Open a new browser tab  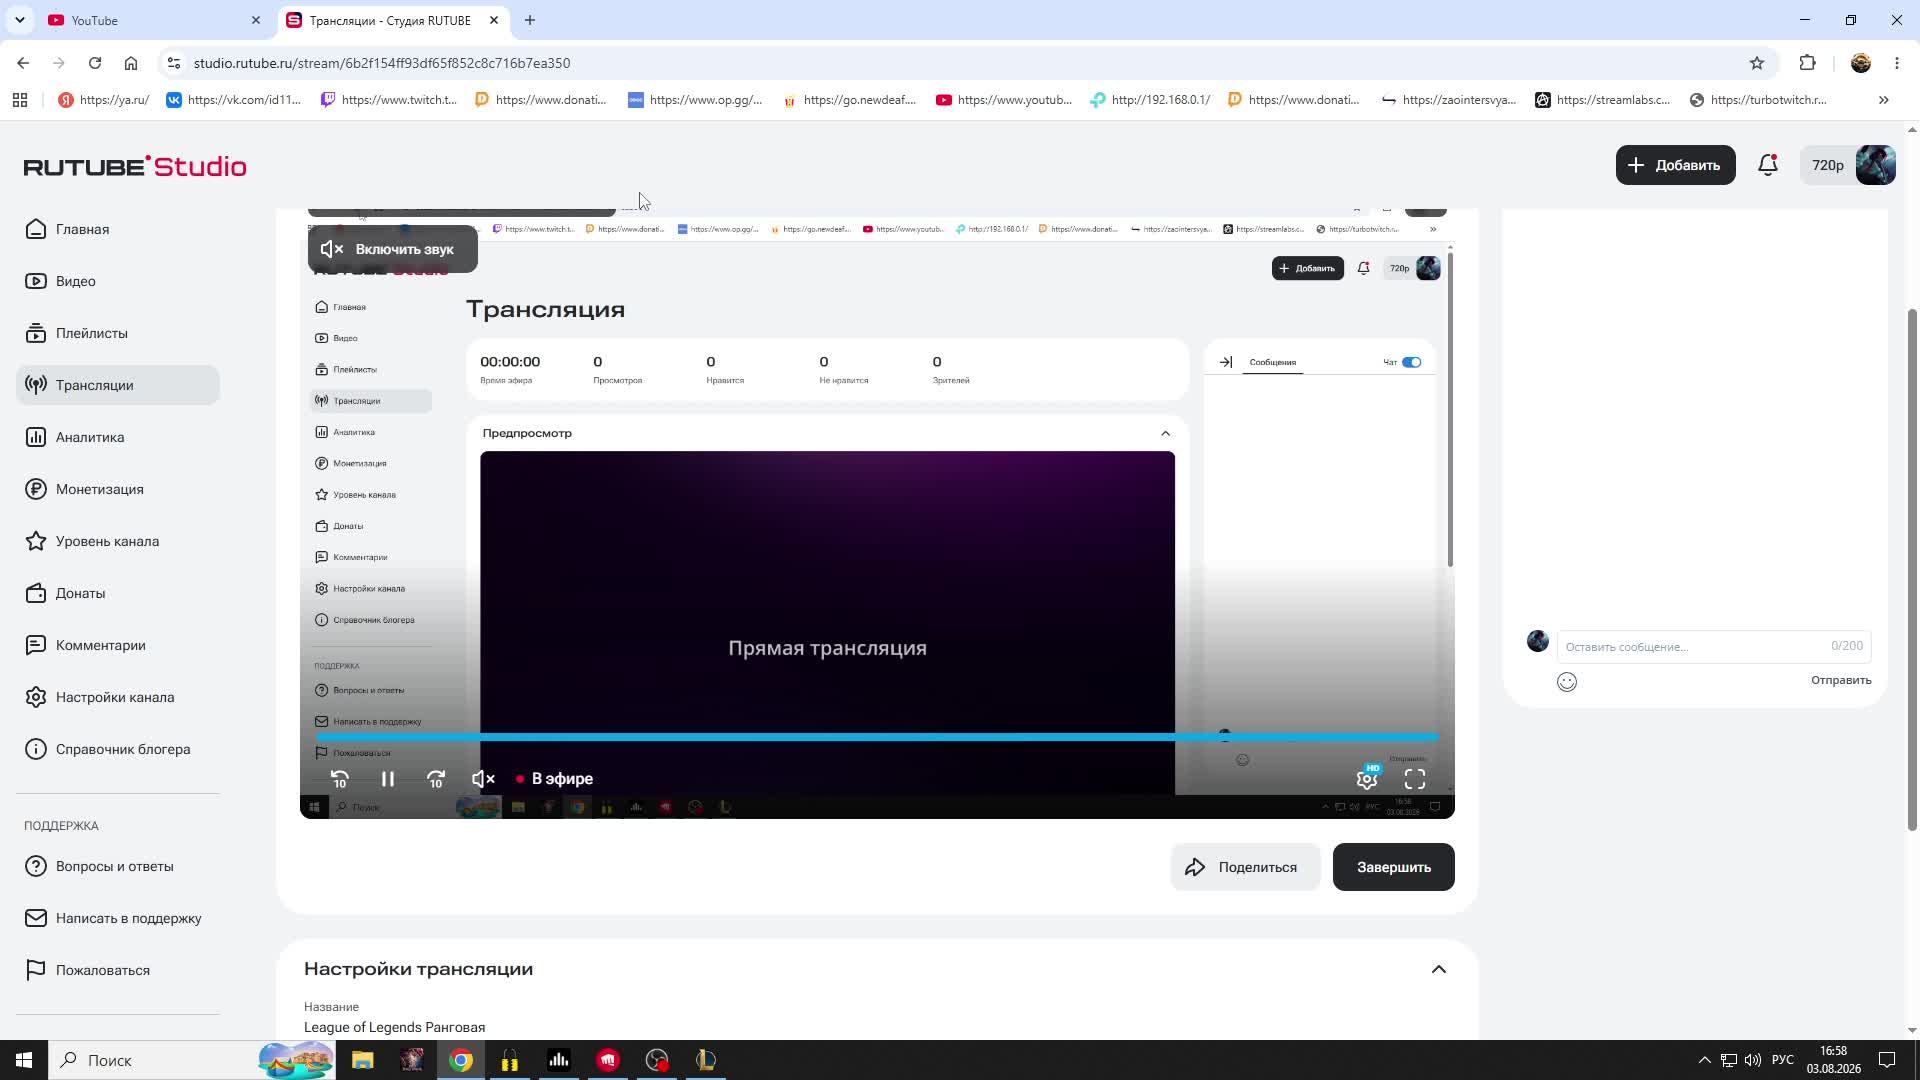click(x=530, y=20)
